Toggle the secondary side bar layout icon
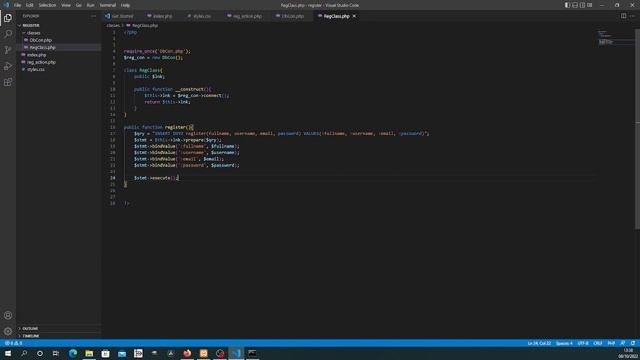This screenshot has width=640, height=360. [x=582, y=5]
